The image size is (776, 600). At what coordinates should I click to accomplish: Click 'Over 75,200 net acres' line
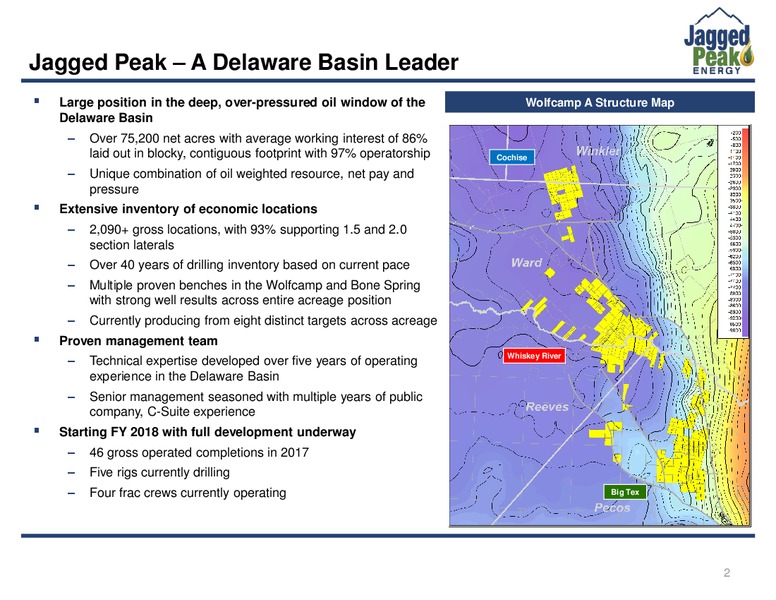coord(259,146)
